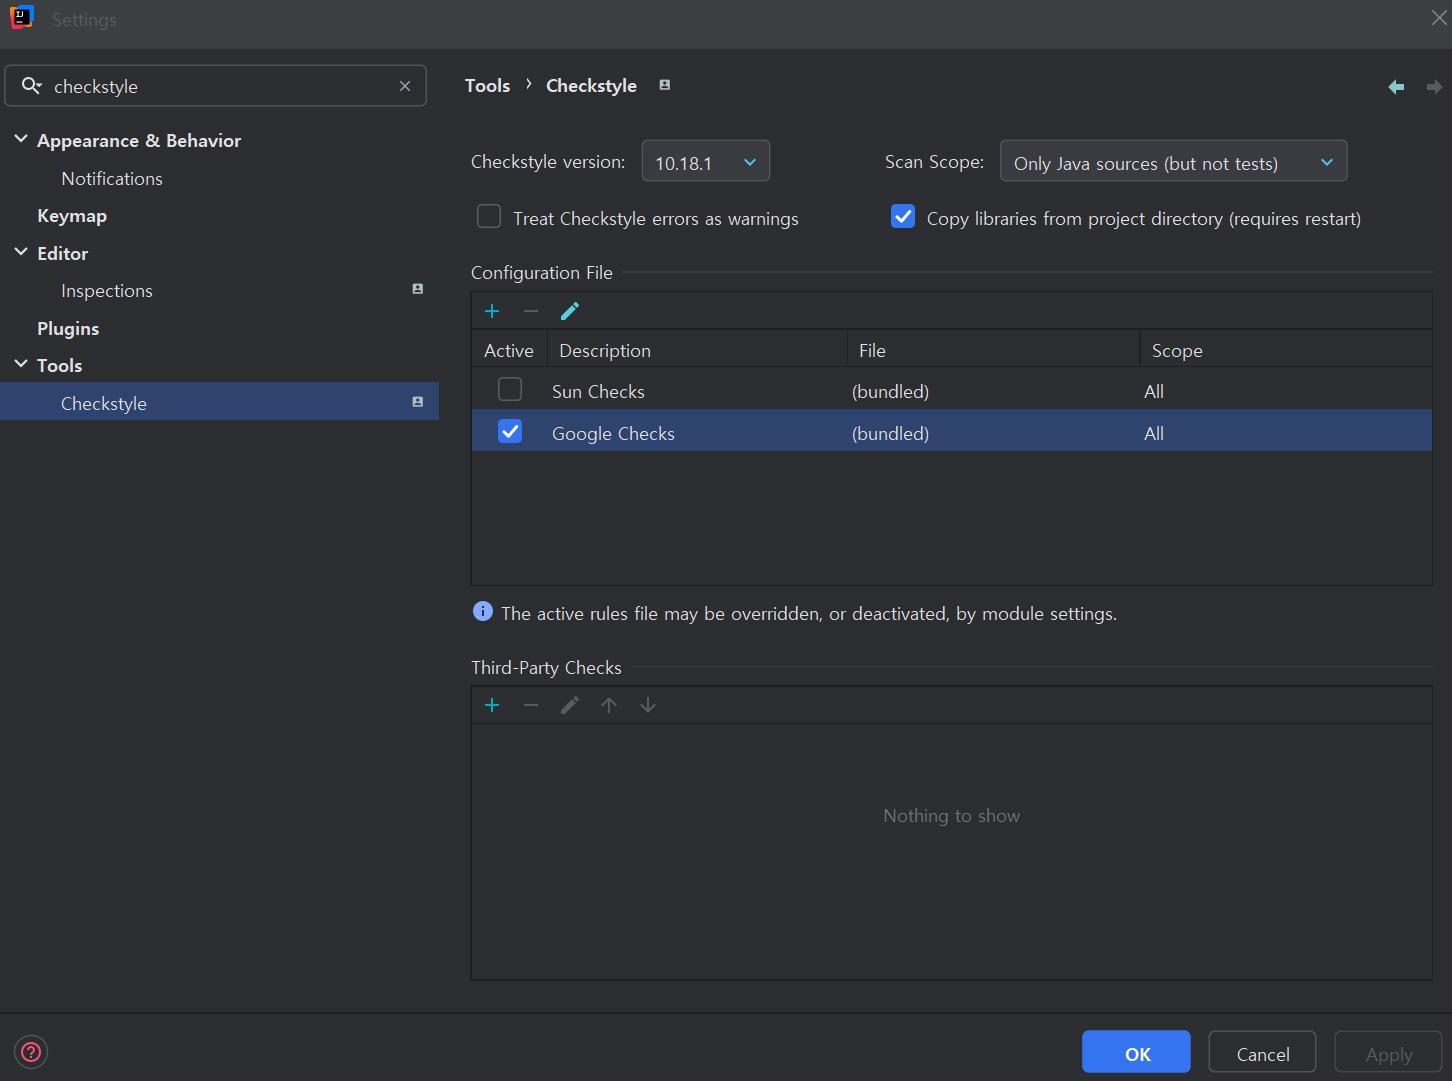Image resolution: width=1452 pixels, height=1081 pixels.
Task: Remove the selected configuration file
Action: pyautogui.click(x=531, y=311)
